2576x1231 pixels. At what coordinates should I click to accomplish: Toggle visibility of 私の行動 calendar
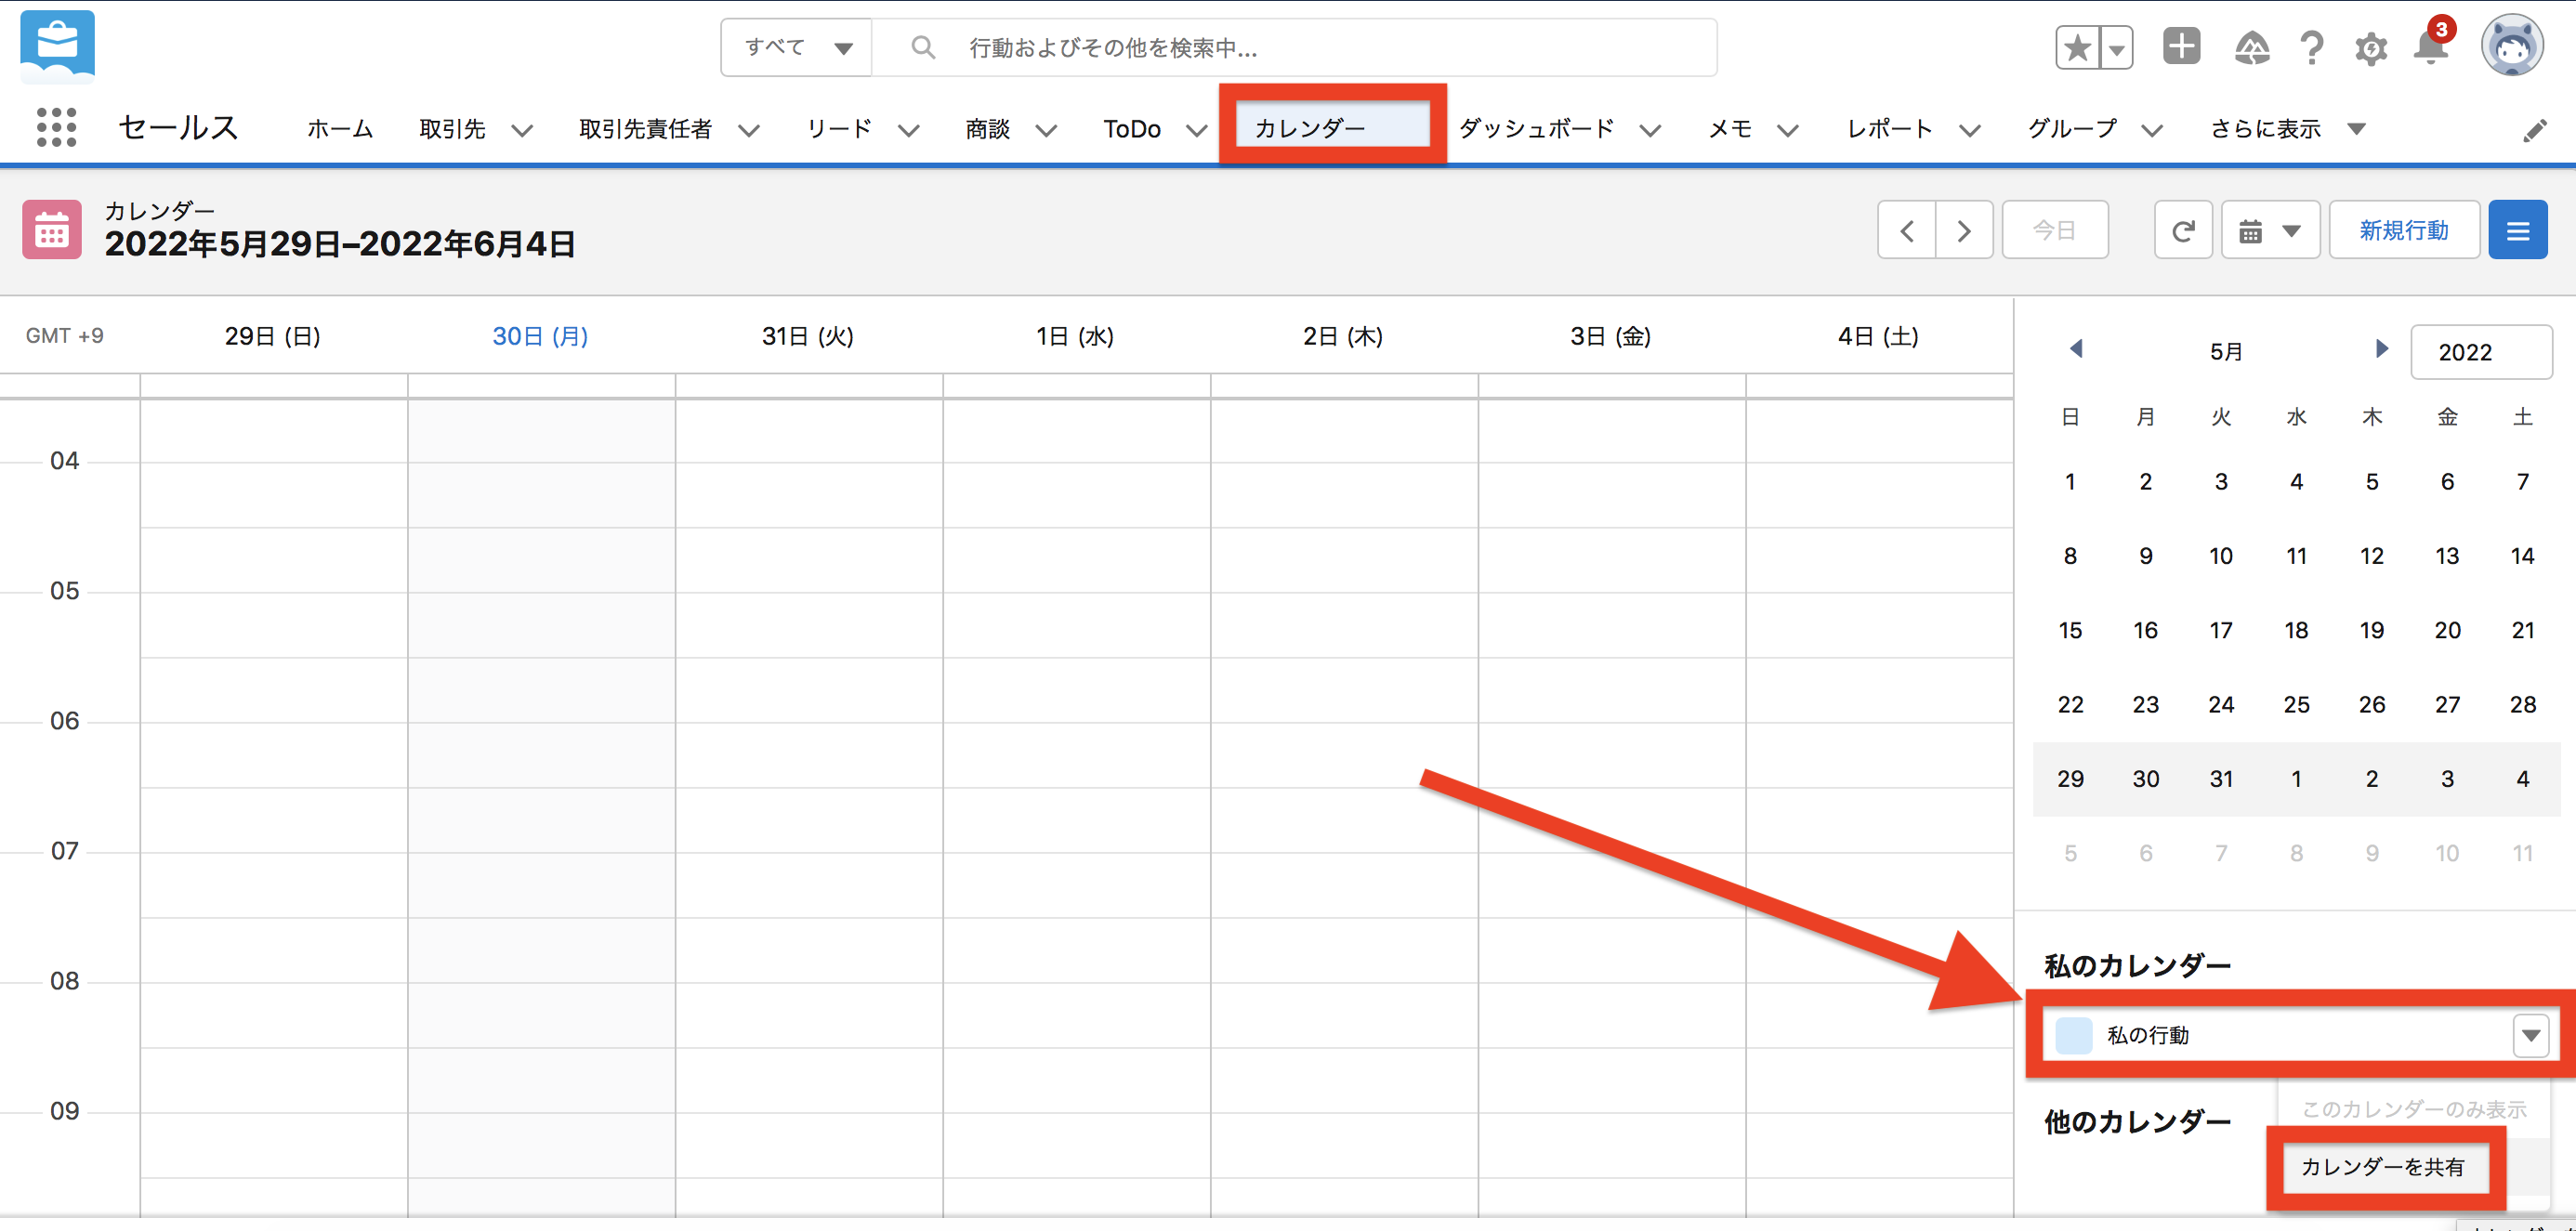(2073, 1036)
